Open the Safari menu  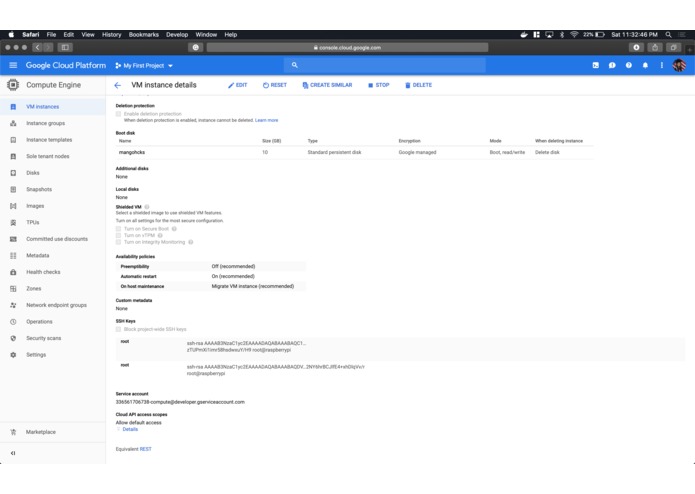click(31, 35)
